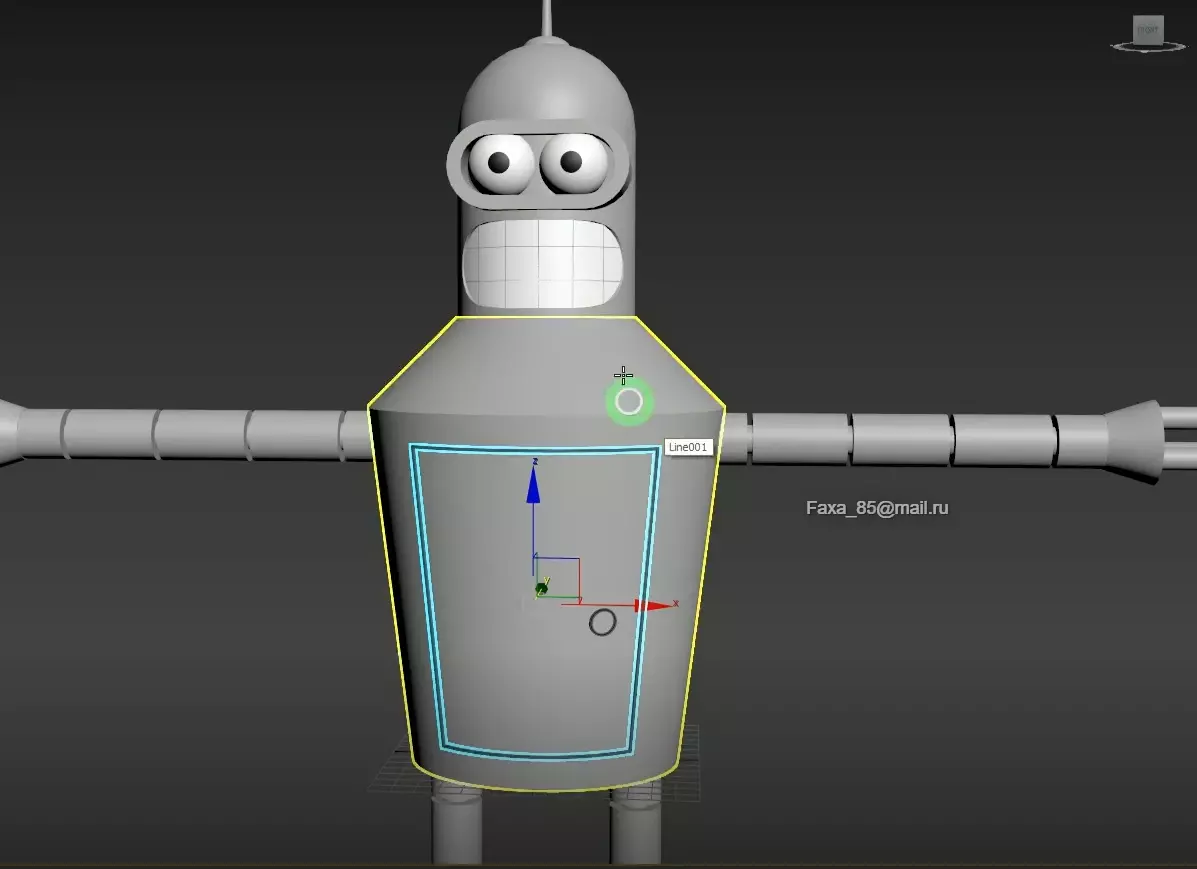Select the antenna on top of the head
The height and width of the screenshot is (869, 1197).
pyautogui.click(x=547, y=19)
